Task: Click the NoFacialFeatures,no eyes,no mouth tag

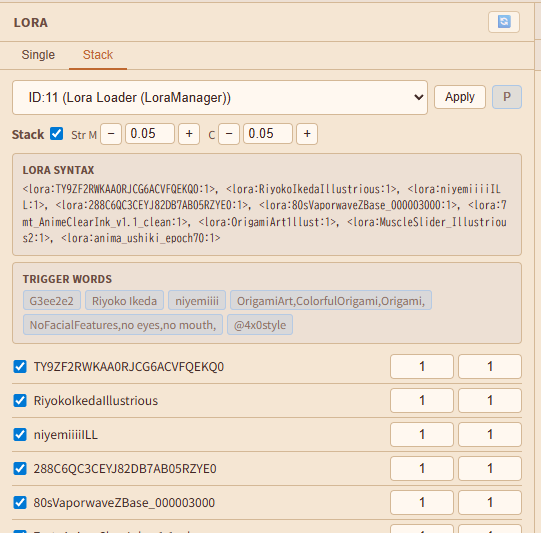Action: tap(123, 325)
